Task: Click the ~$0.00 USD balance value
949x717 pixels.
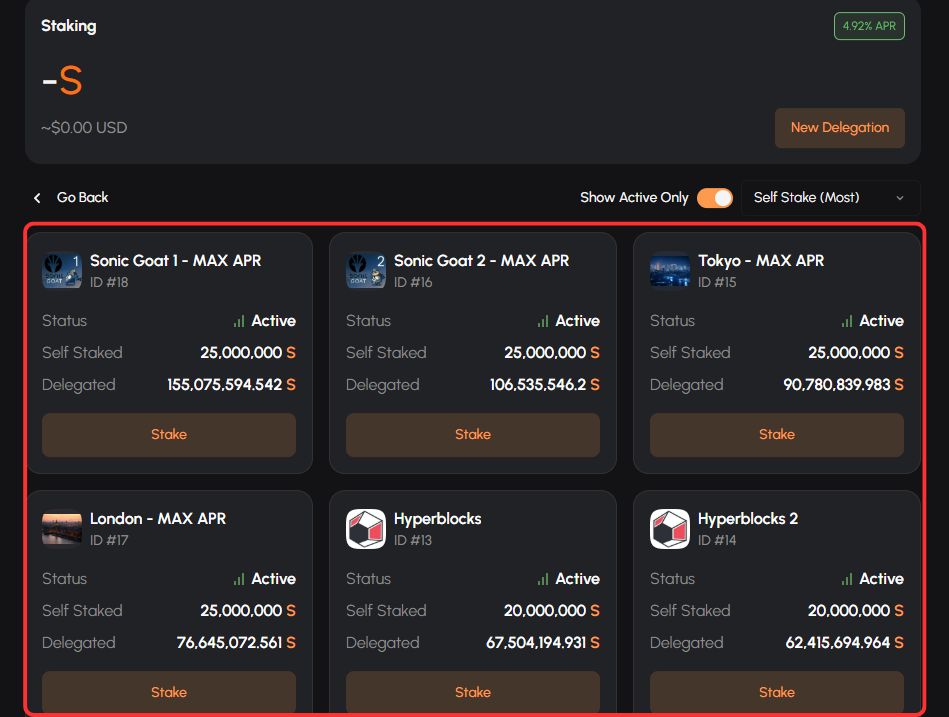Action: pos(84,128)
